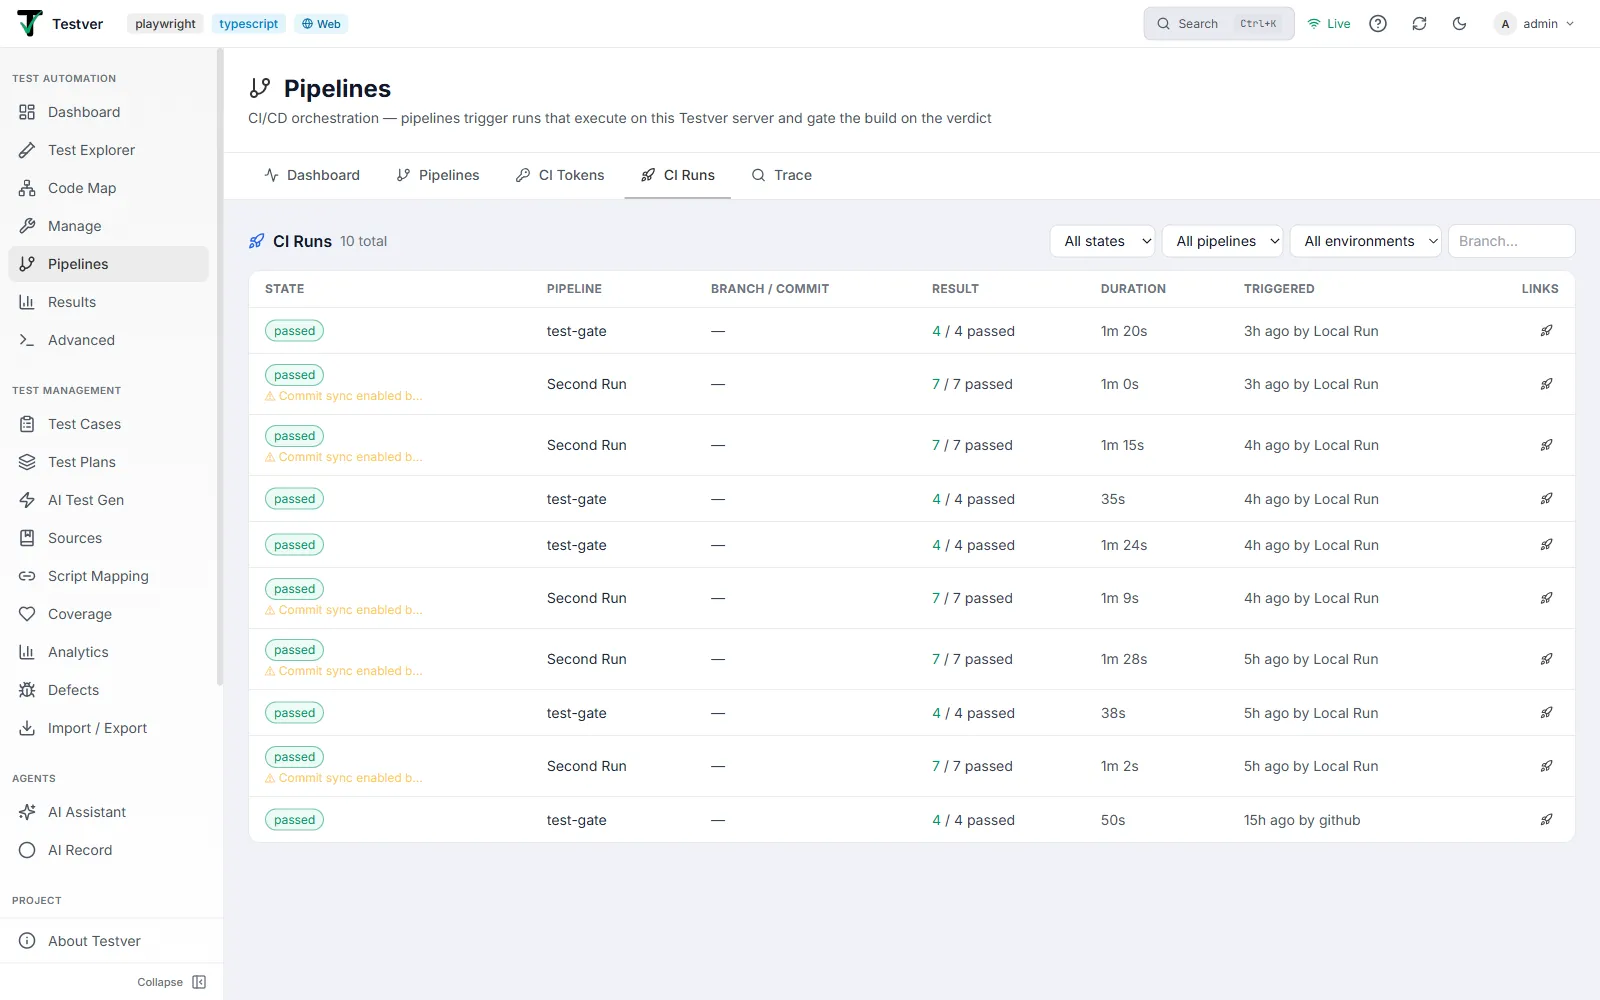Open AI Test Gen in sidebar

pyautogui.click(x=108, y=500)
